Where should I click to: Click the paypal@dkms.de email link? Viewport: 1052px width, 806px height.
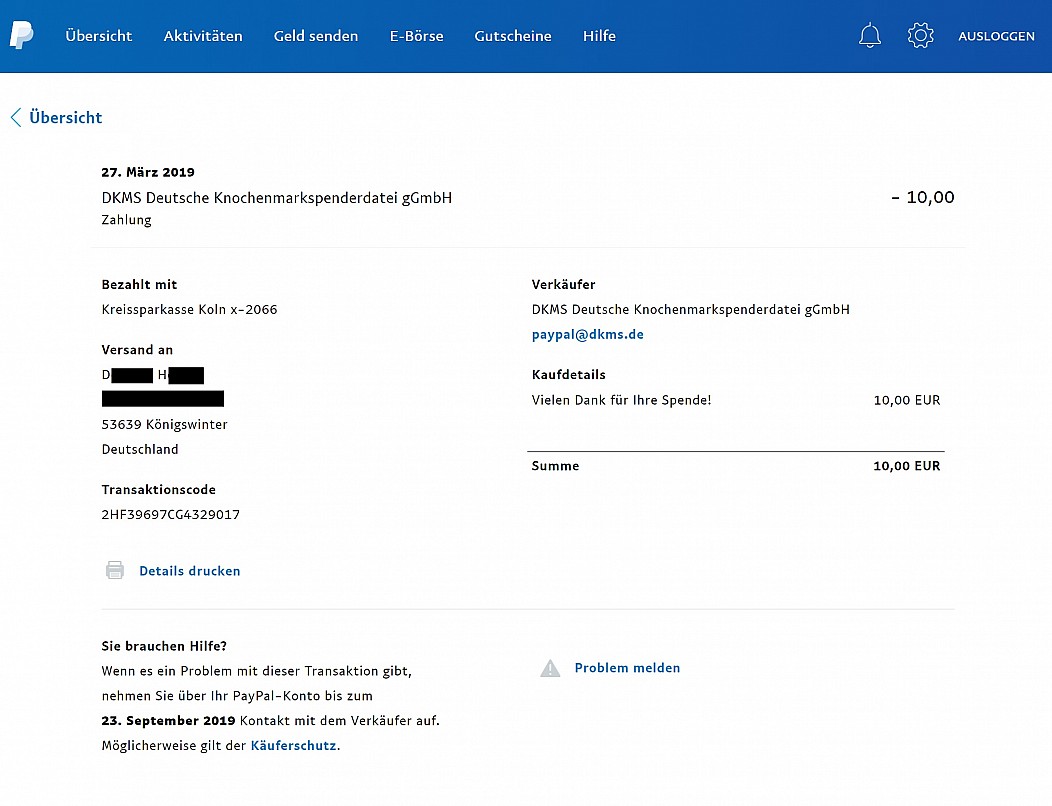pyautogui.click(x=588, y=334)
